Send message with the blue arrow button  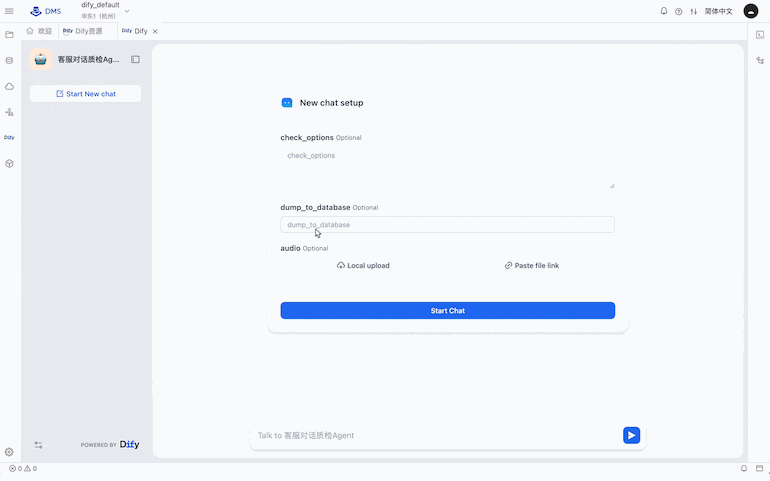coord(631,435)
